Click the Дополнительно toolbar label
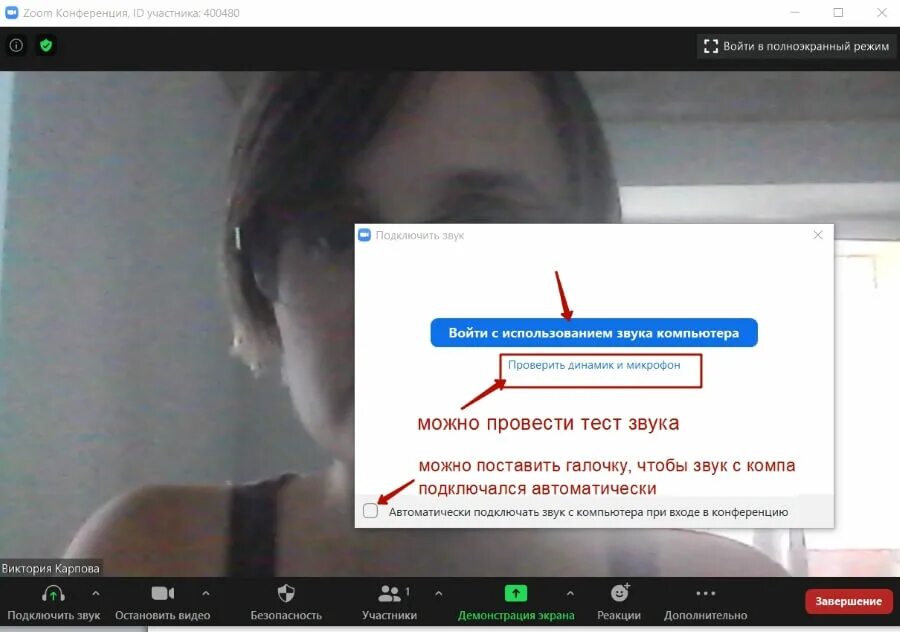Image resolution: width=900 pixels, height=632 pixels. point(705,615)
